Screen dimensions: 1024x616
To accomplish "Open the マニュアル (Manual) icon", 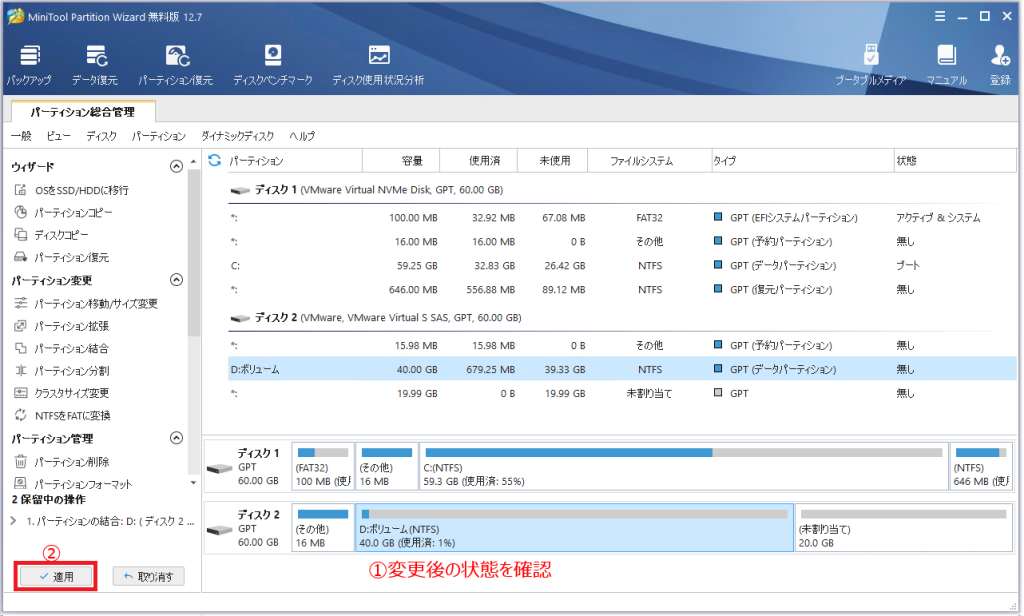I will click(946, 65).
